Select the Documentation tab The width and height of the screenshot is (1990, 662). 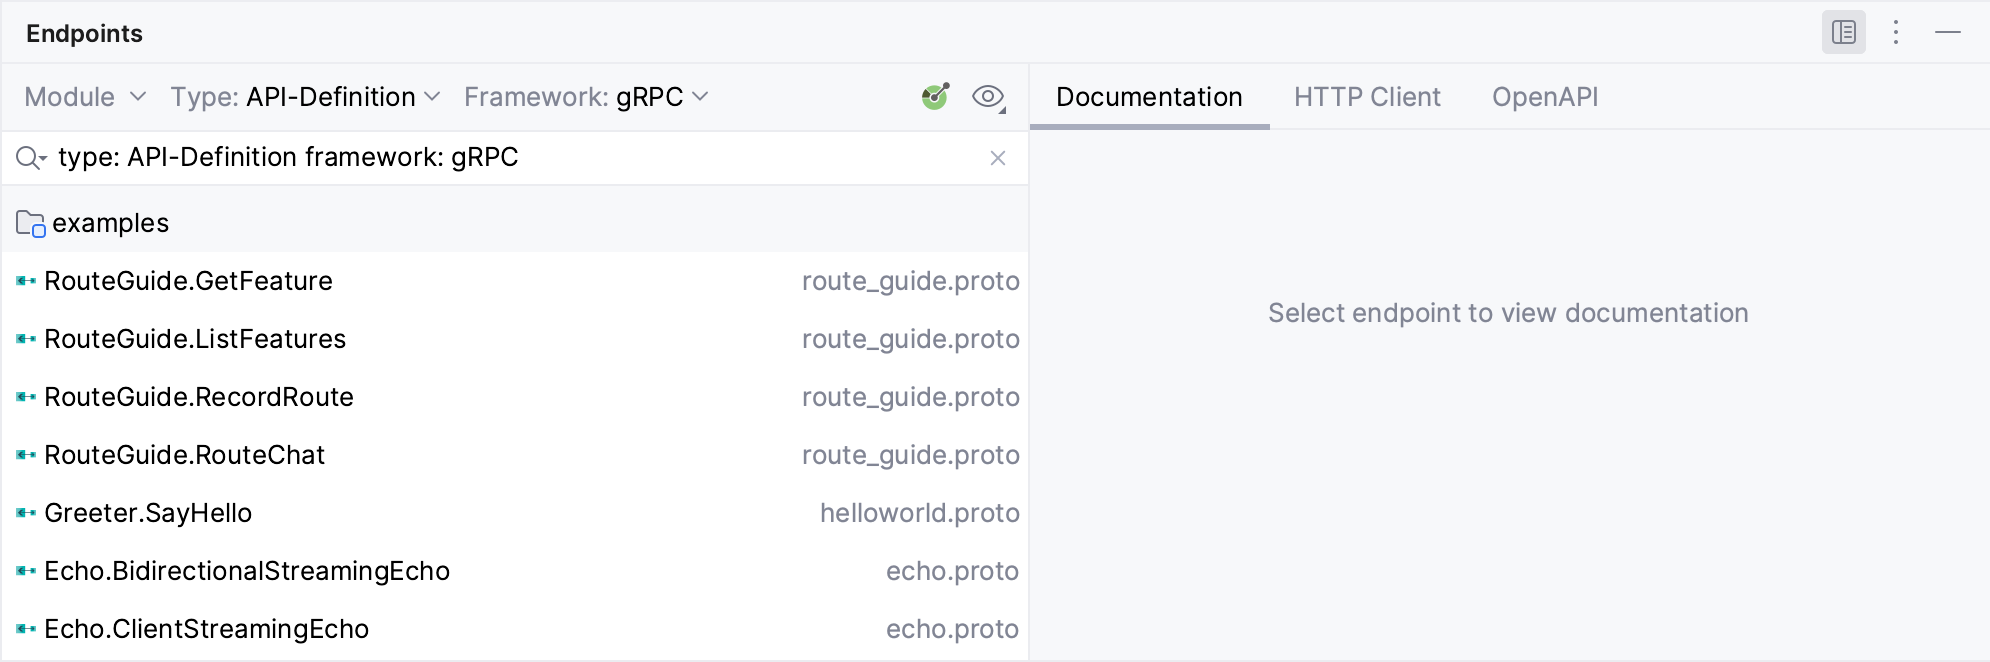pyautogui.click(x=1149, y=97)
